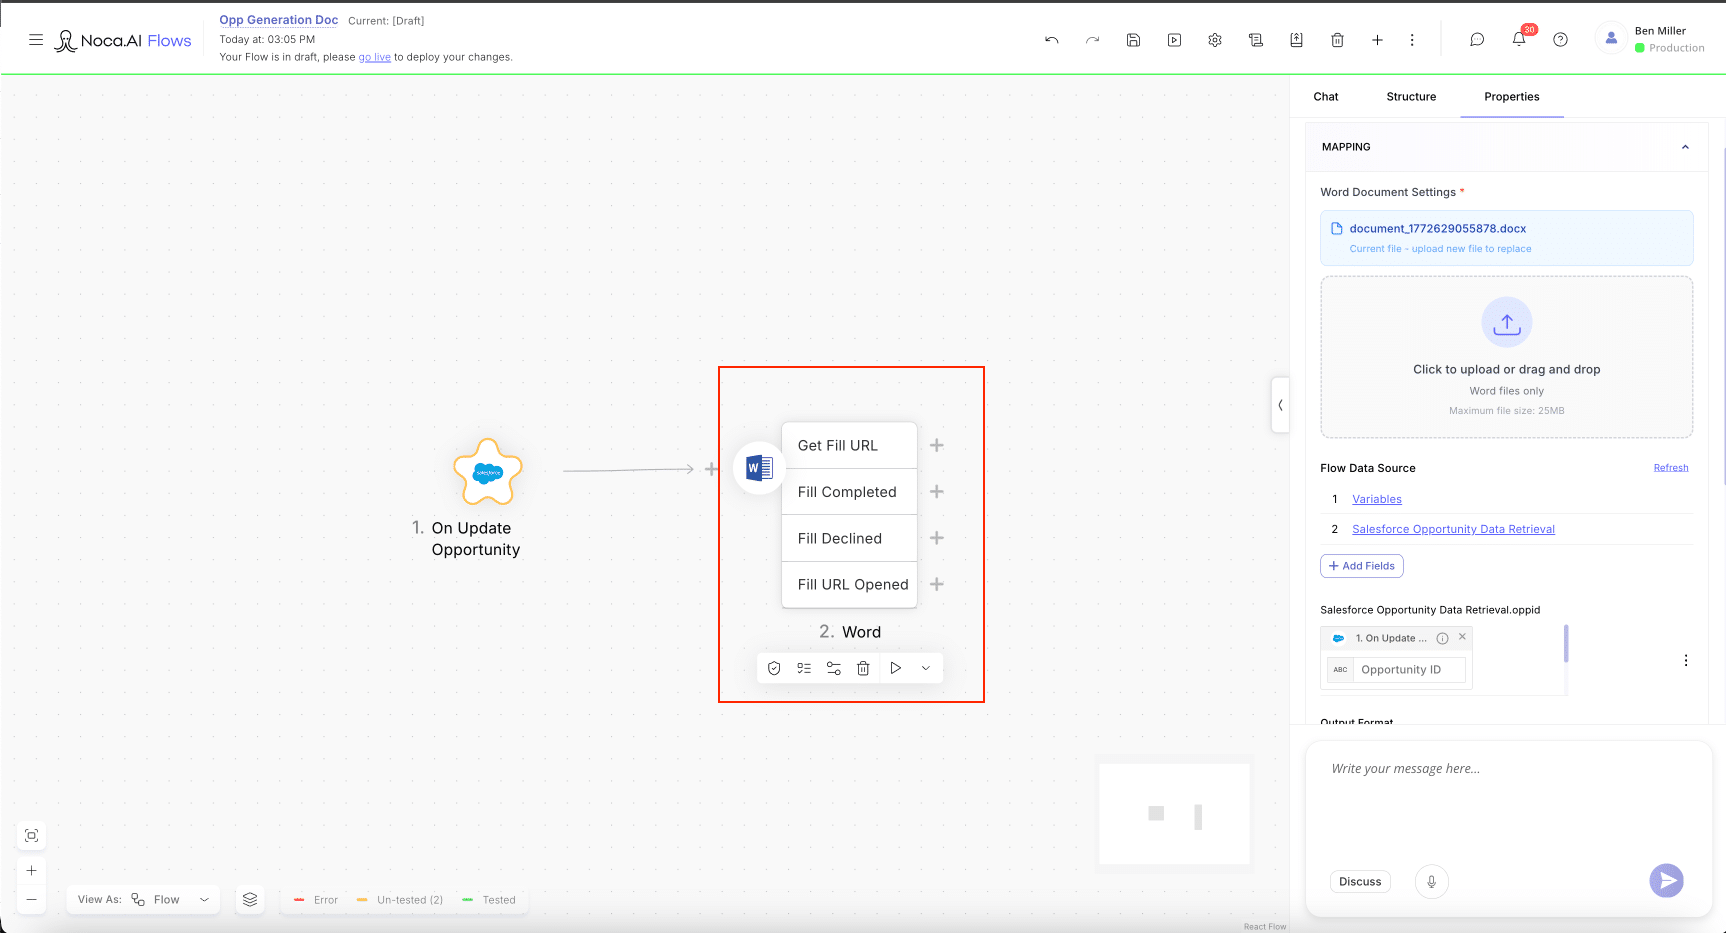
Task: Delete the Word node with trash icon
Action: coord(863,668)
